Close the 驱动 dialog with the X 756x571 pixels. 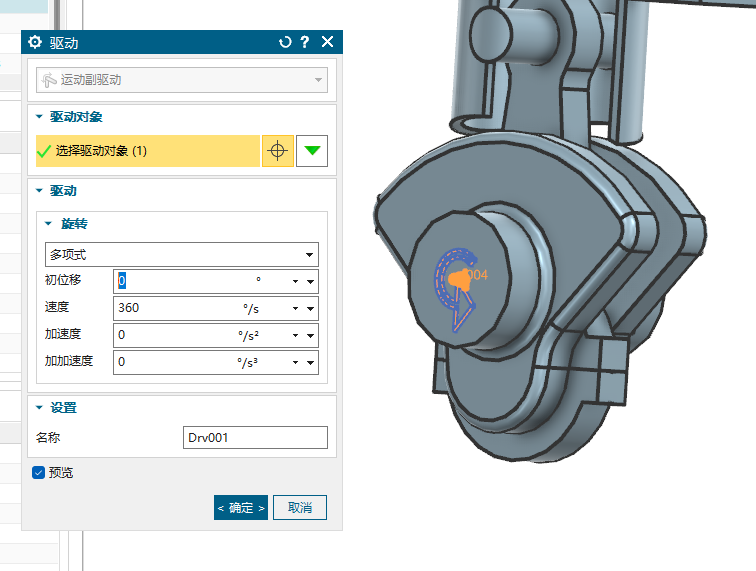[x=327, y=42]
